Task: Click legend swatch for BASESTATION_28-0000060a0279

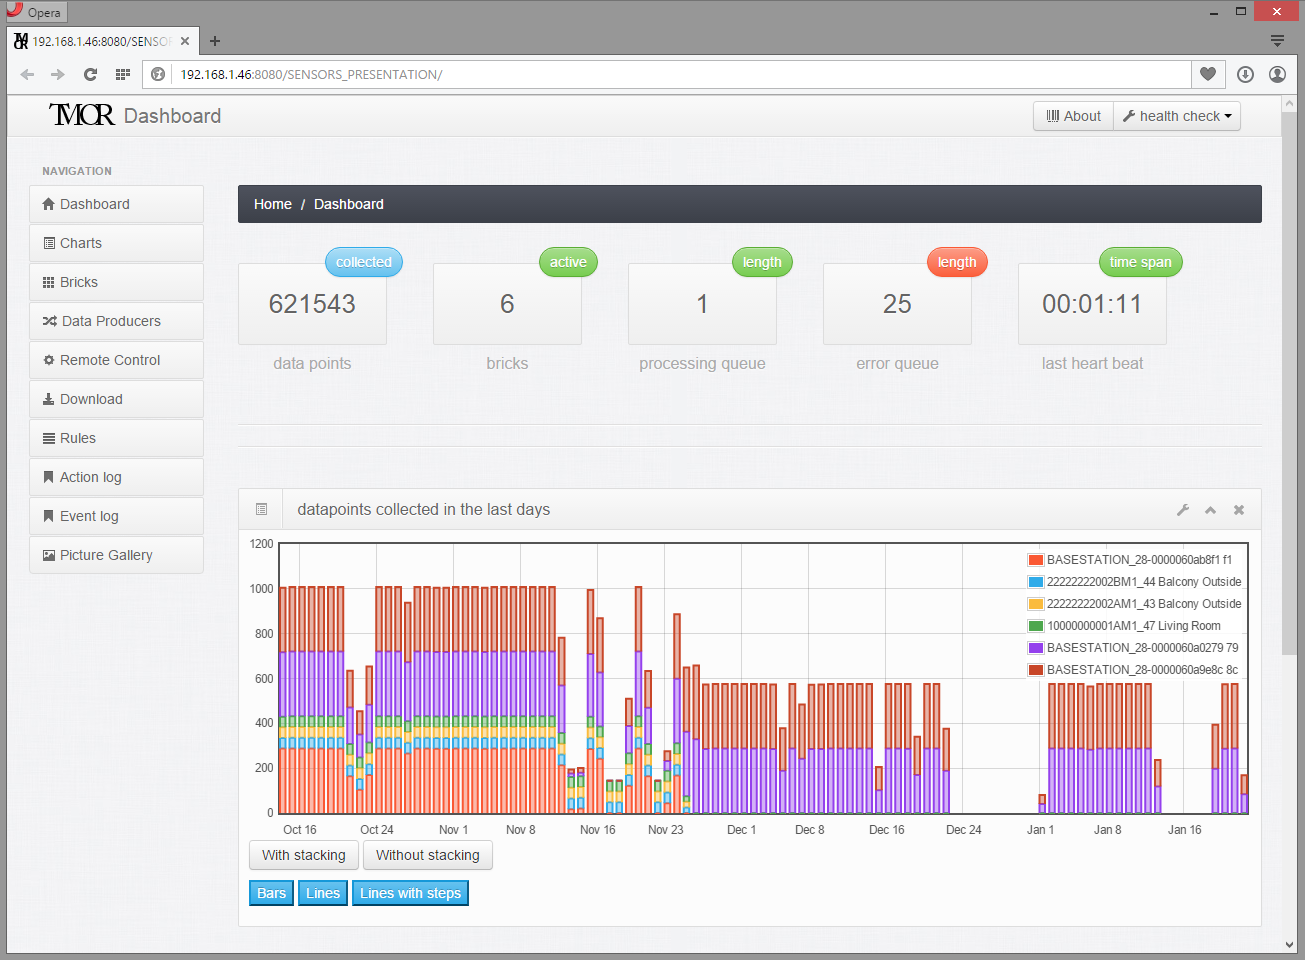Action: [x=1036, y=648]
